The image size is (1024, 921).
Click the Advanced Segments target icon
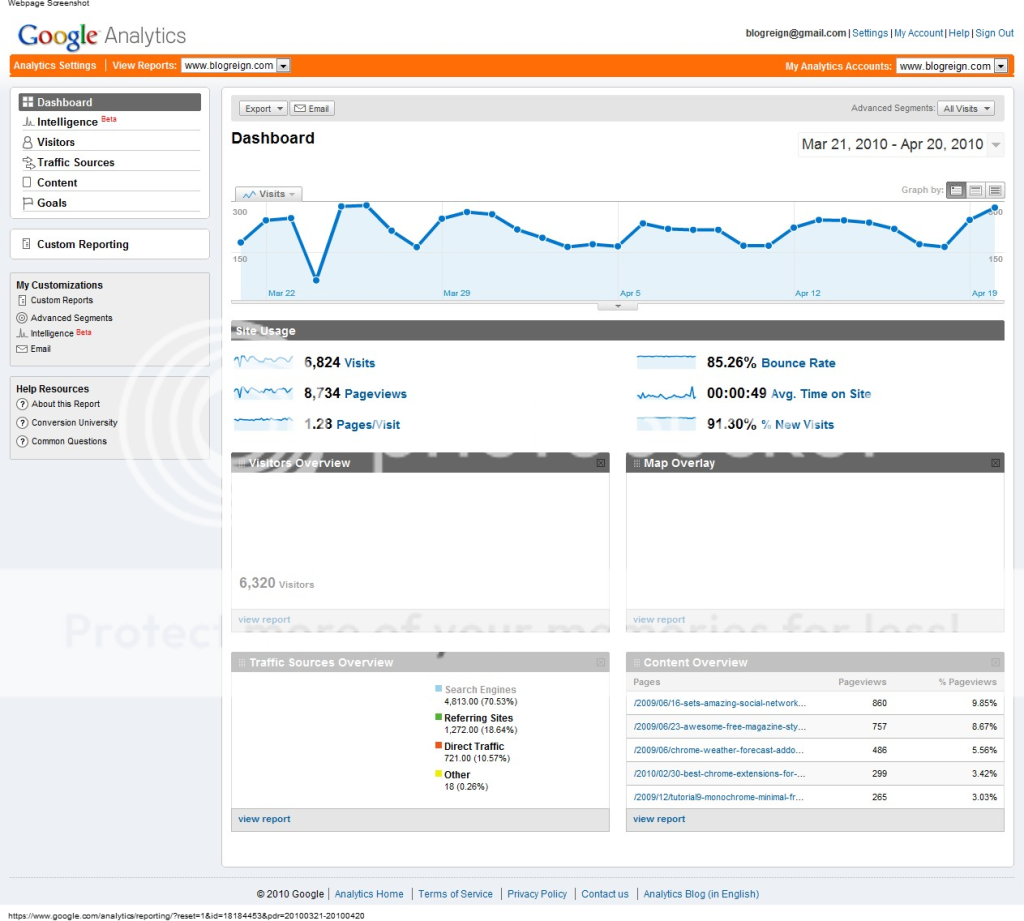tap(22, 318)
